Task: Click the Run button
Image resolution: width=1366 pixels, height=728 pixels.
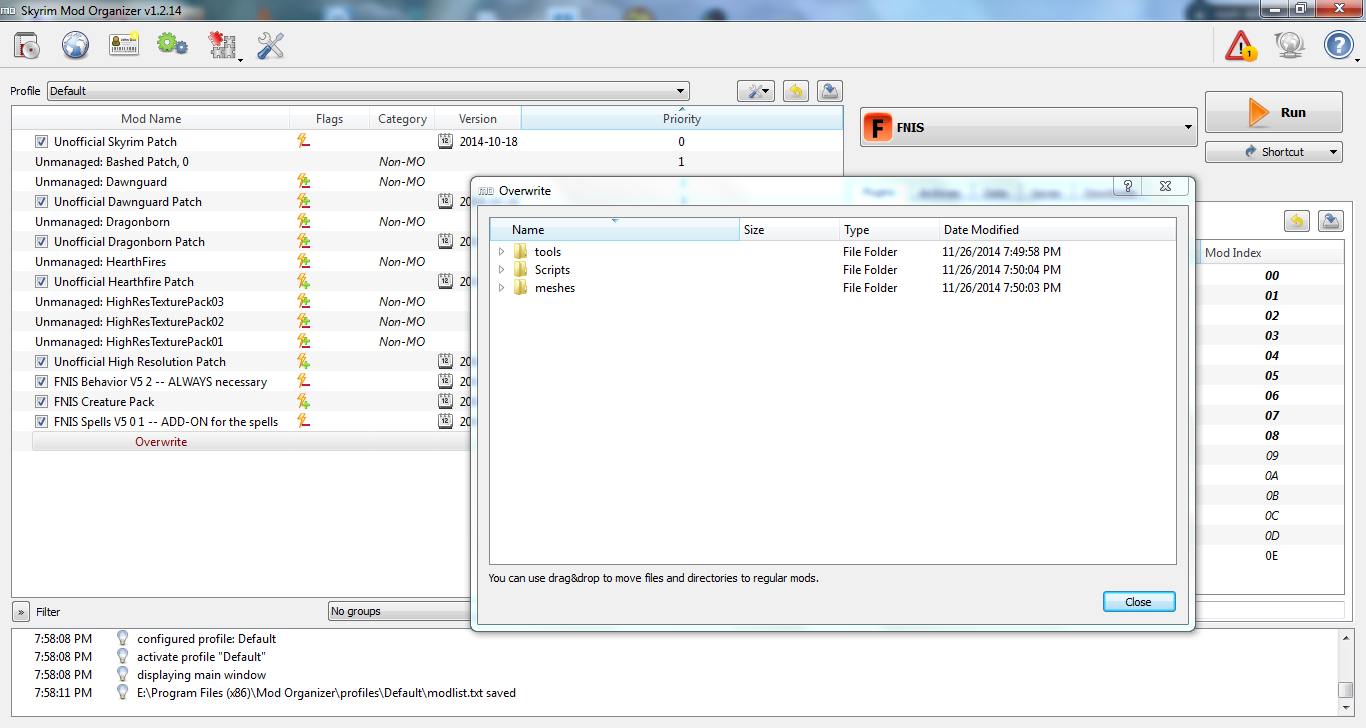Action: pyautogui.click(x=1273, y=112)
